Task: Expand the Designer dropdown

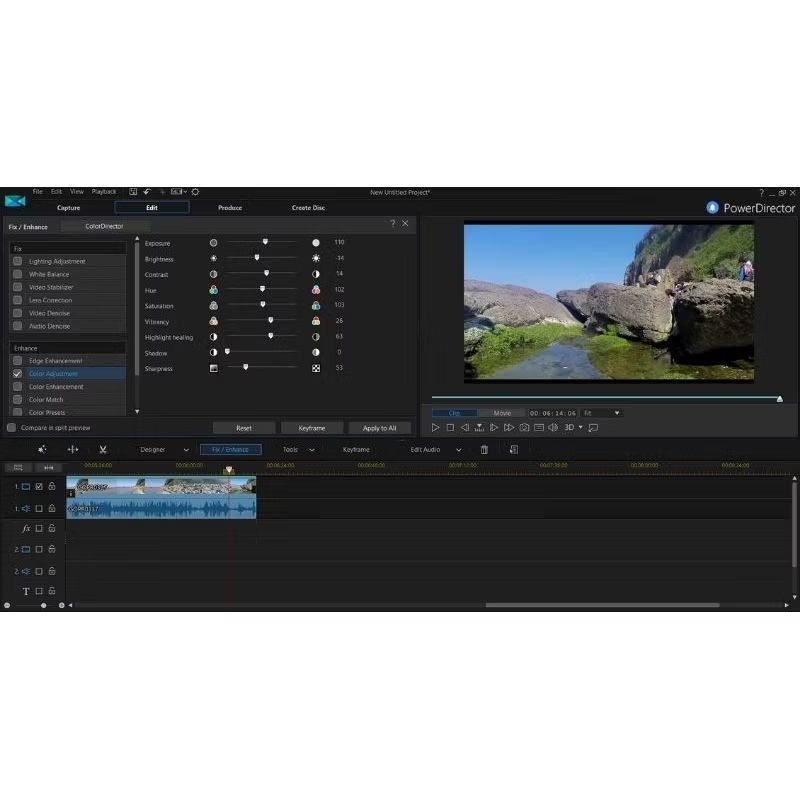Action: (164, 450)
